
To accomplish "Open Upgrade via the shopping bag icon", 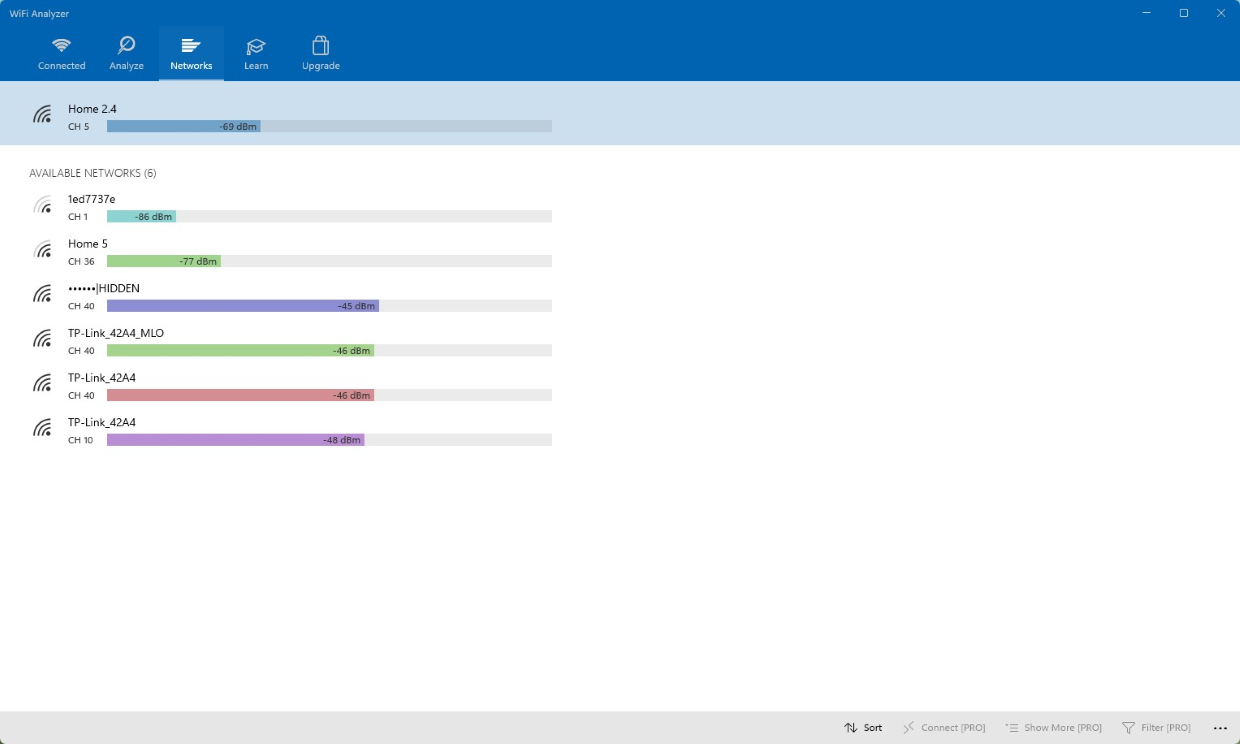I will [x=320, y=46].
